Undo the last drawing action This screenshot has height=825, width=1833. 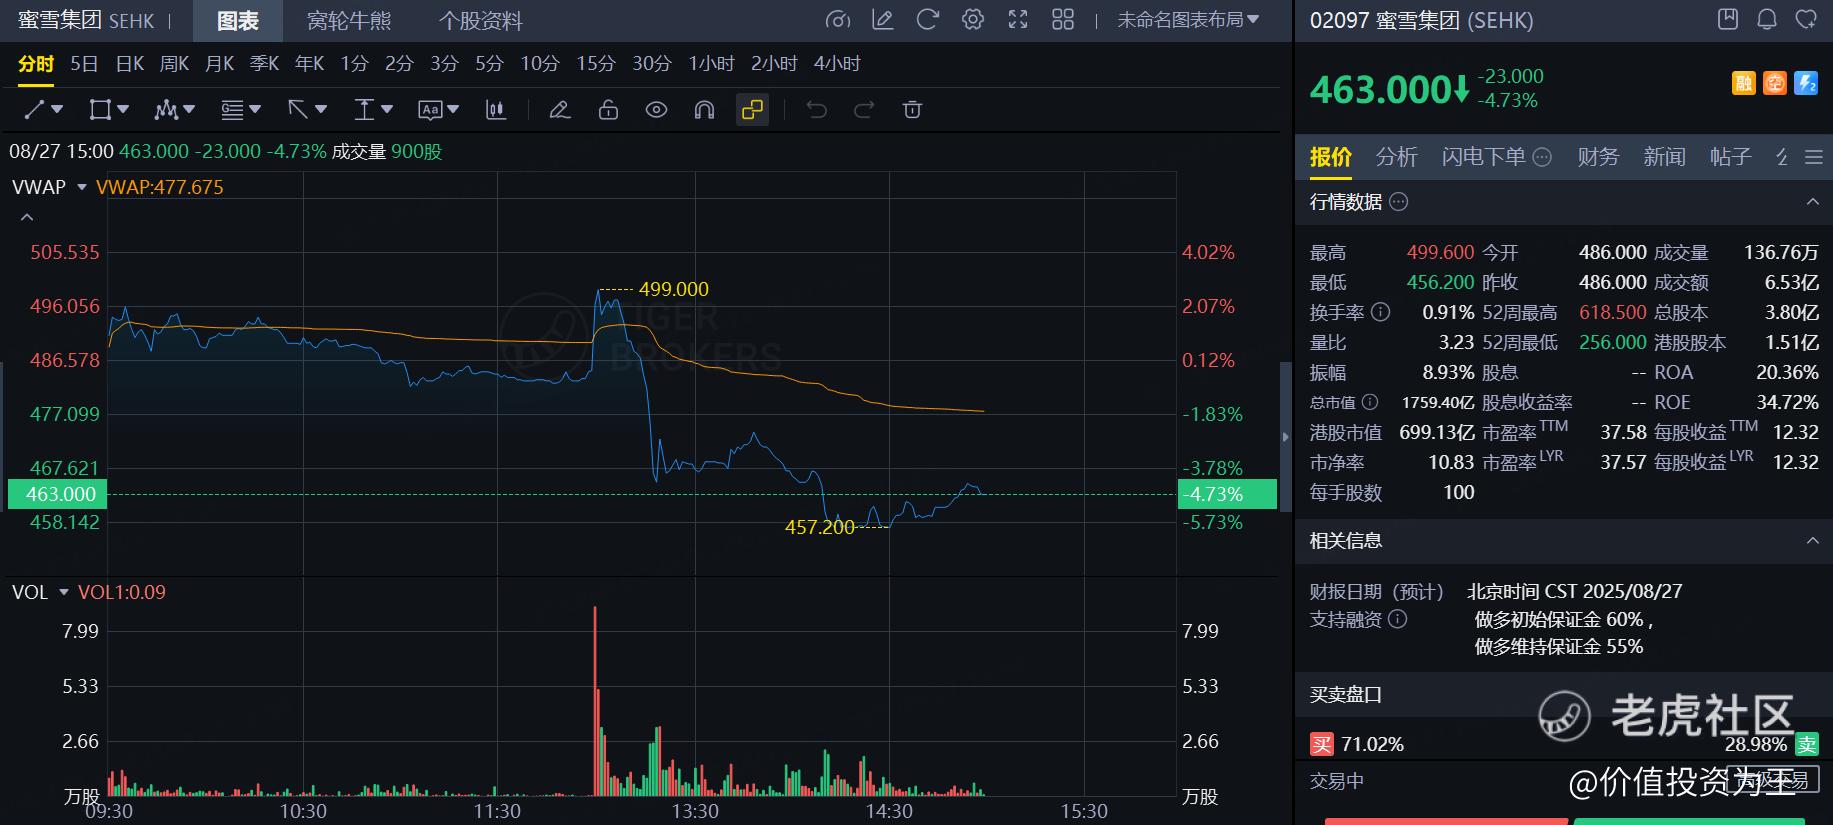[816, 110]
